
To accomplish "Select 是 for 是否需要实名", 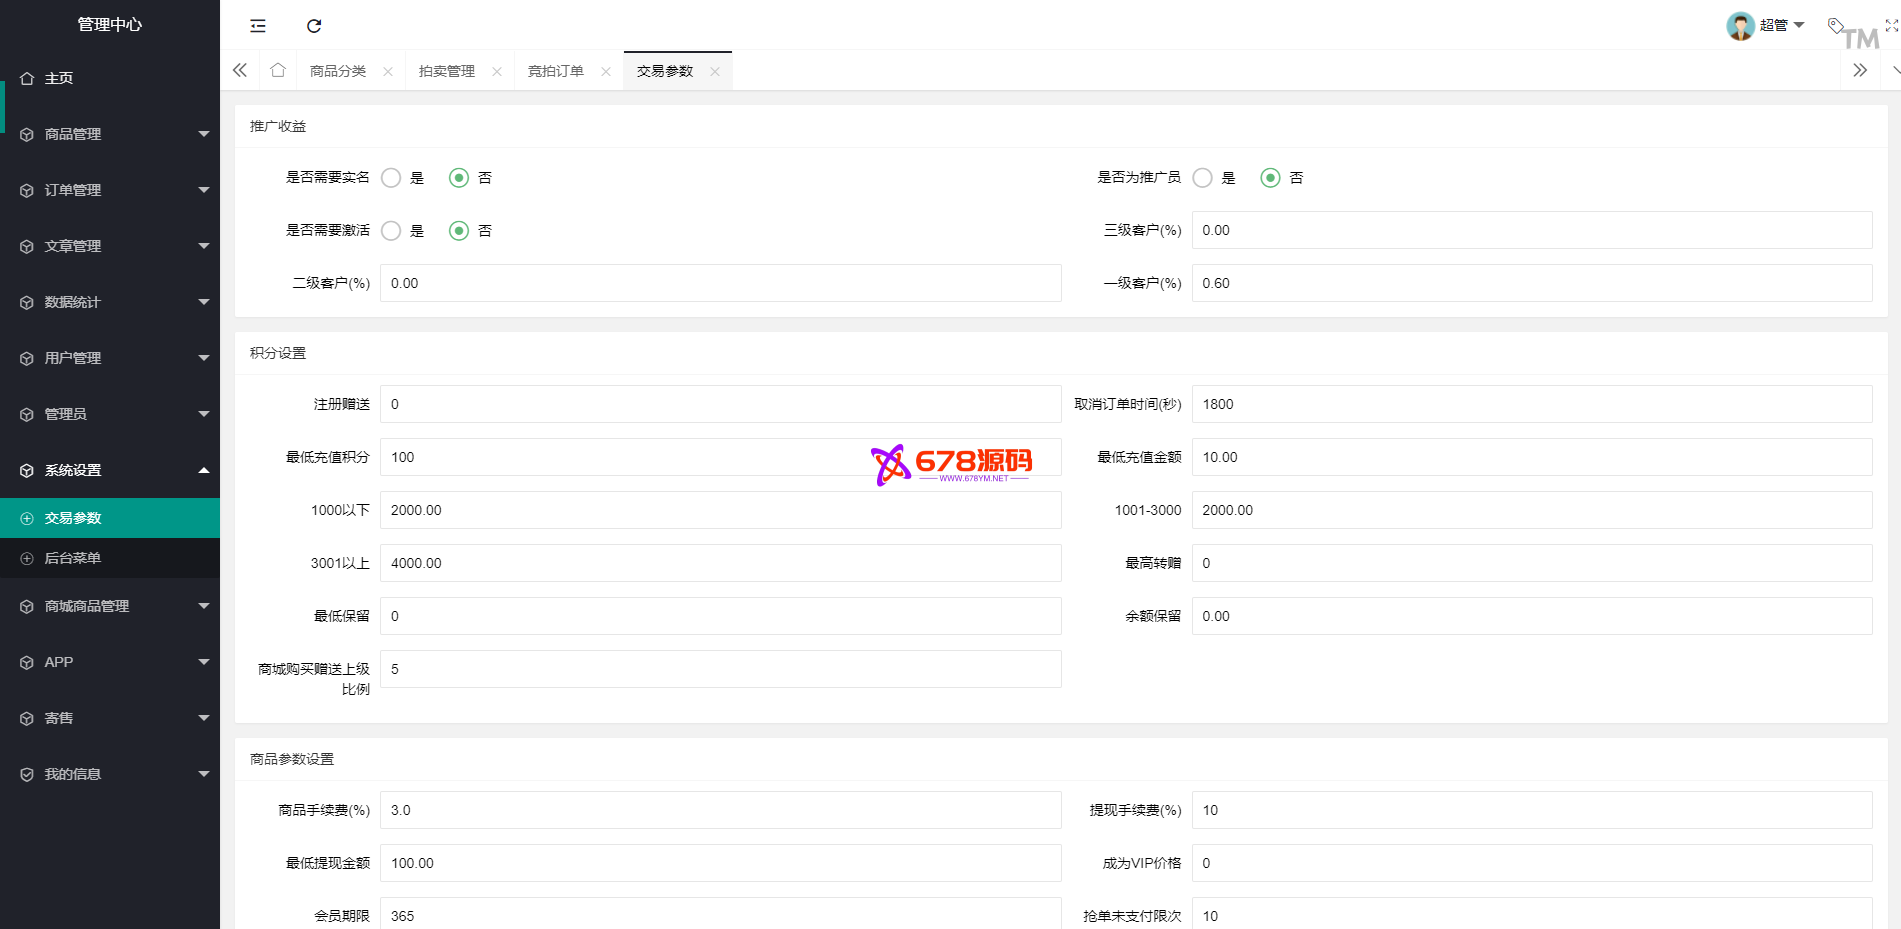I will click(392, 178).
